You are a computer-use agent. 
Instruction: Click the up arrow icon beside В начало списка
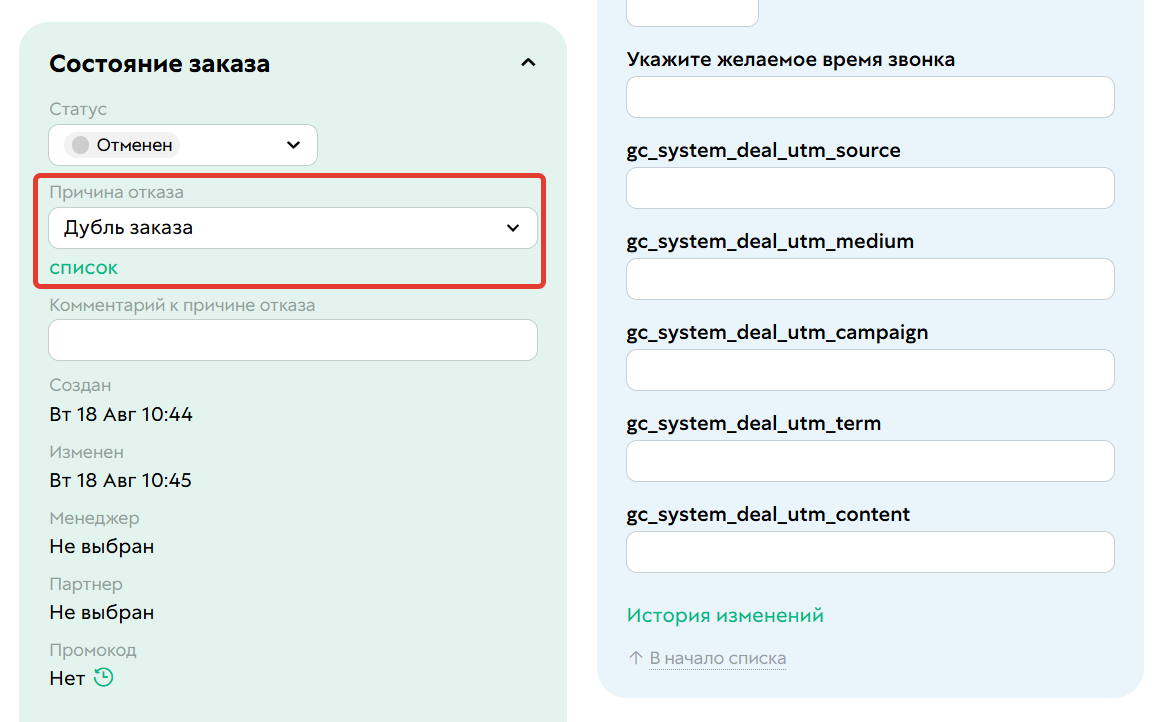[636, 658]
